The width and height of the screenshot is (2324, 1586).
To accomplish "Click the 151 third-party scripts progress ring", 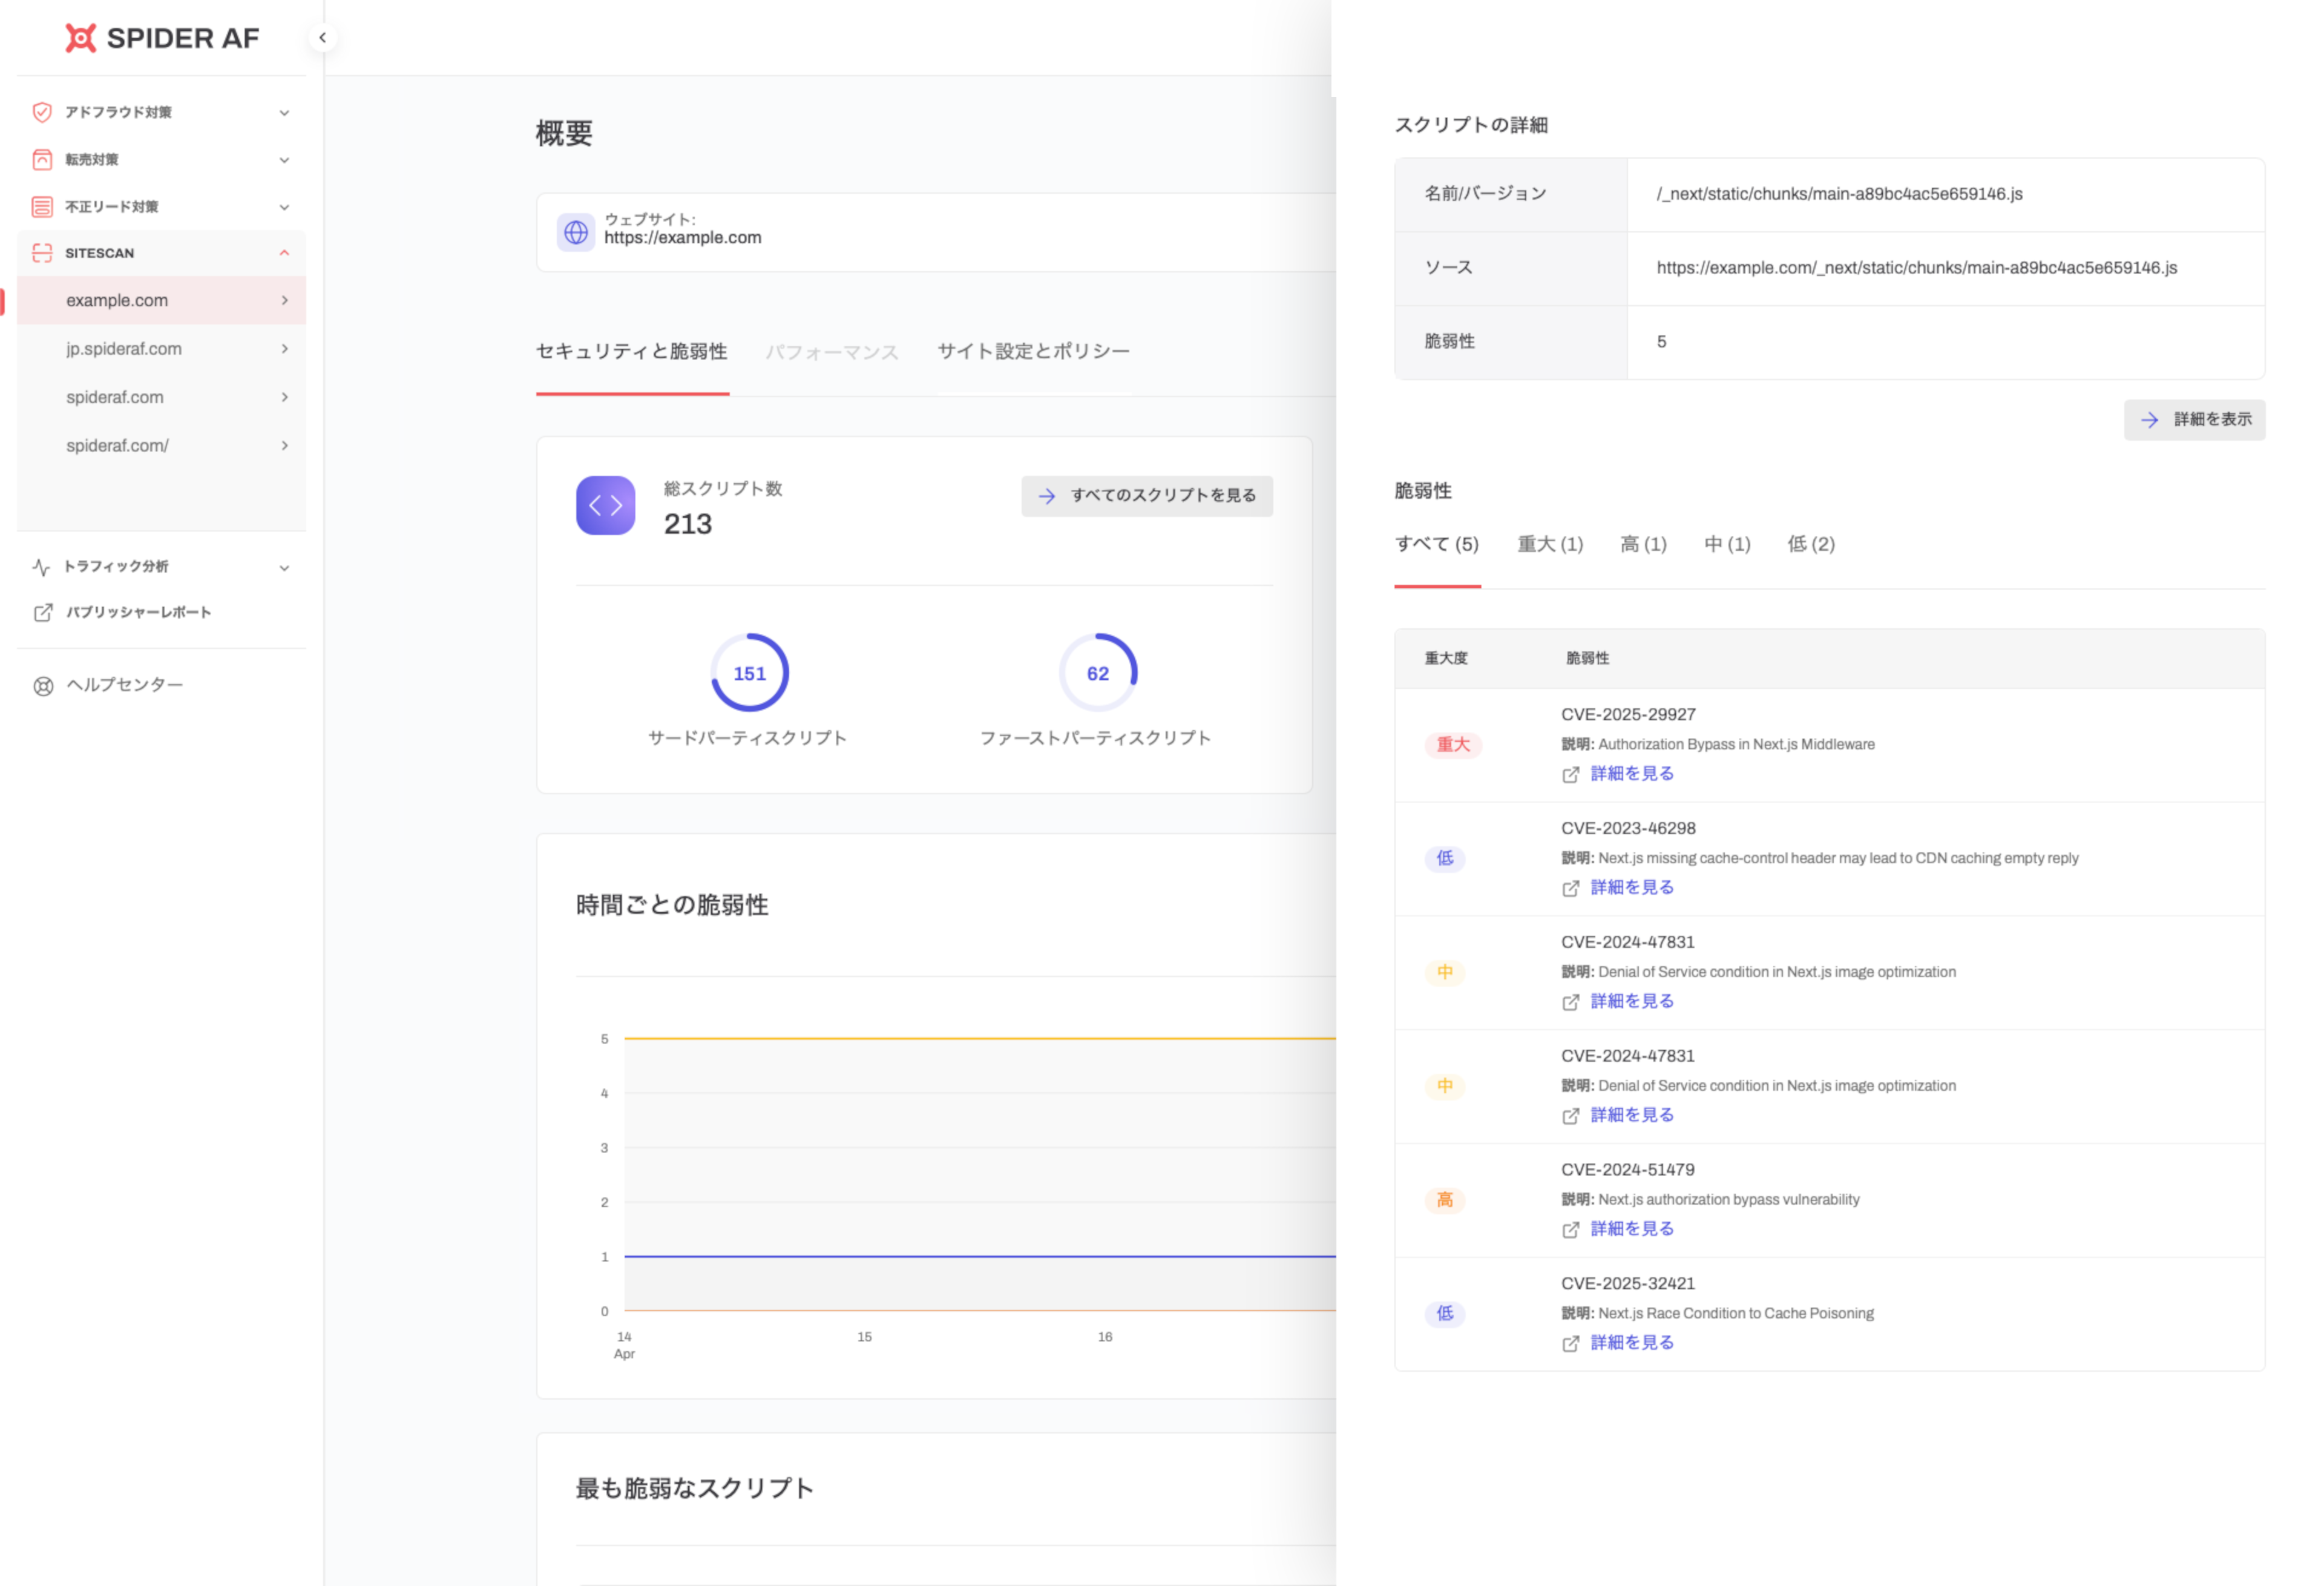I will (x=749, y=673).
